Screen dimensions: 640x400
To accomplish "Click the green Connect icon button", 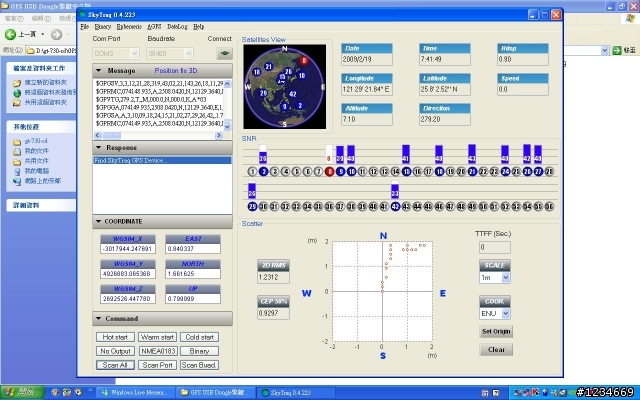I will click(224, 53).
